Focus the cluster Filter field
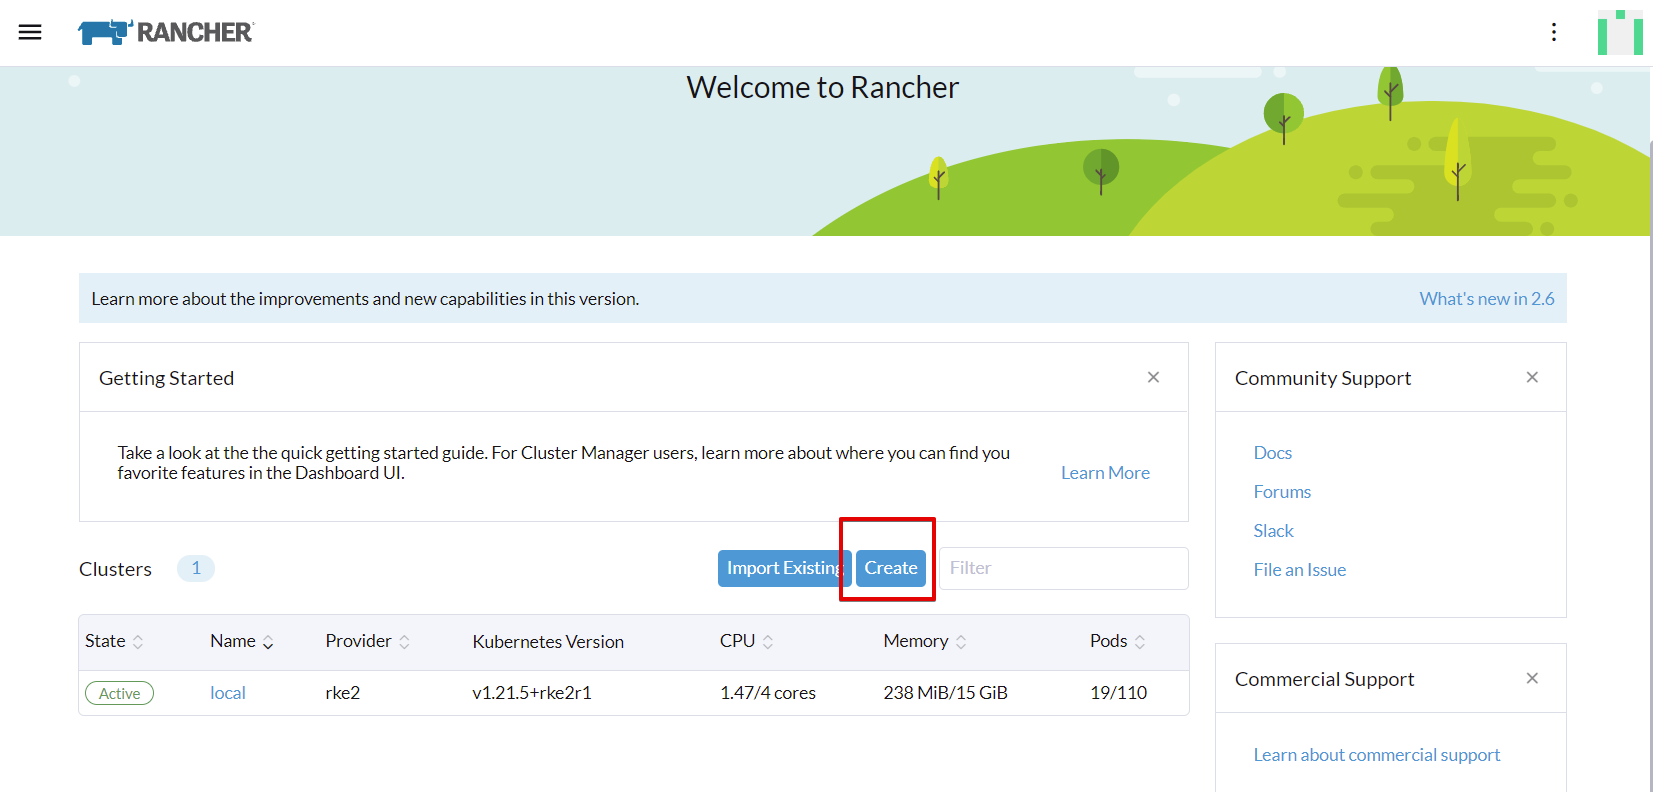 pos(1064,568)
